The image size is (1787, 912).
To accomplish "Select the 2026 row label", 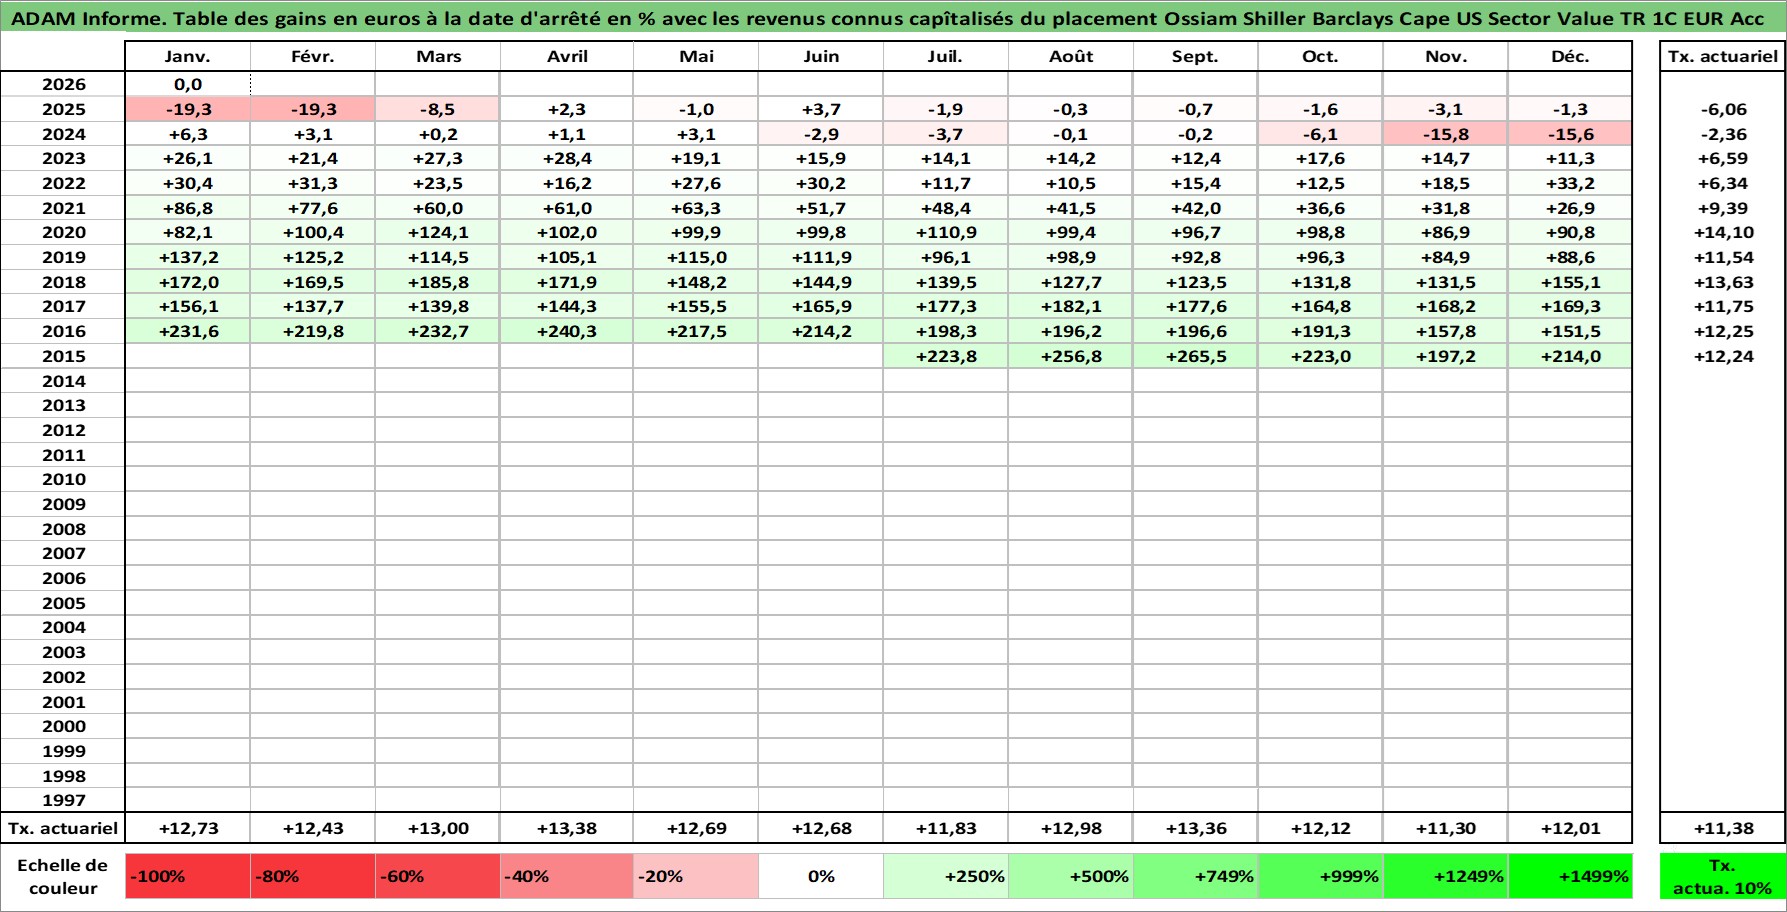I will pyautogui.click(x=63, y=85).
